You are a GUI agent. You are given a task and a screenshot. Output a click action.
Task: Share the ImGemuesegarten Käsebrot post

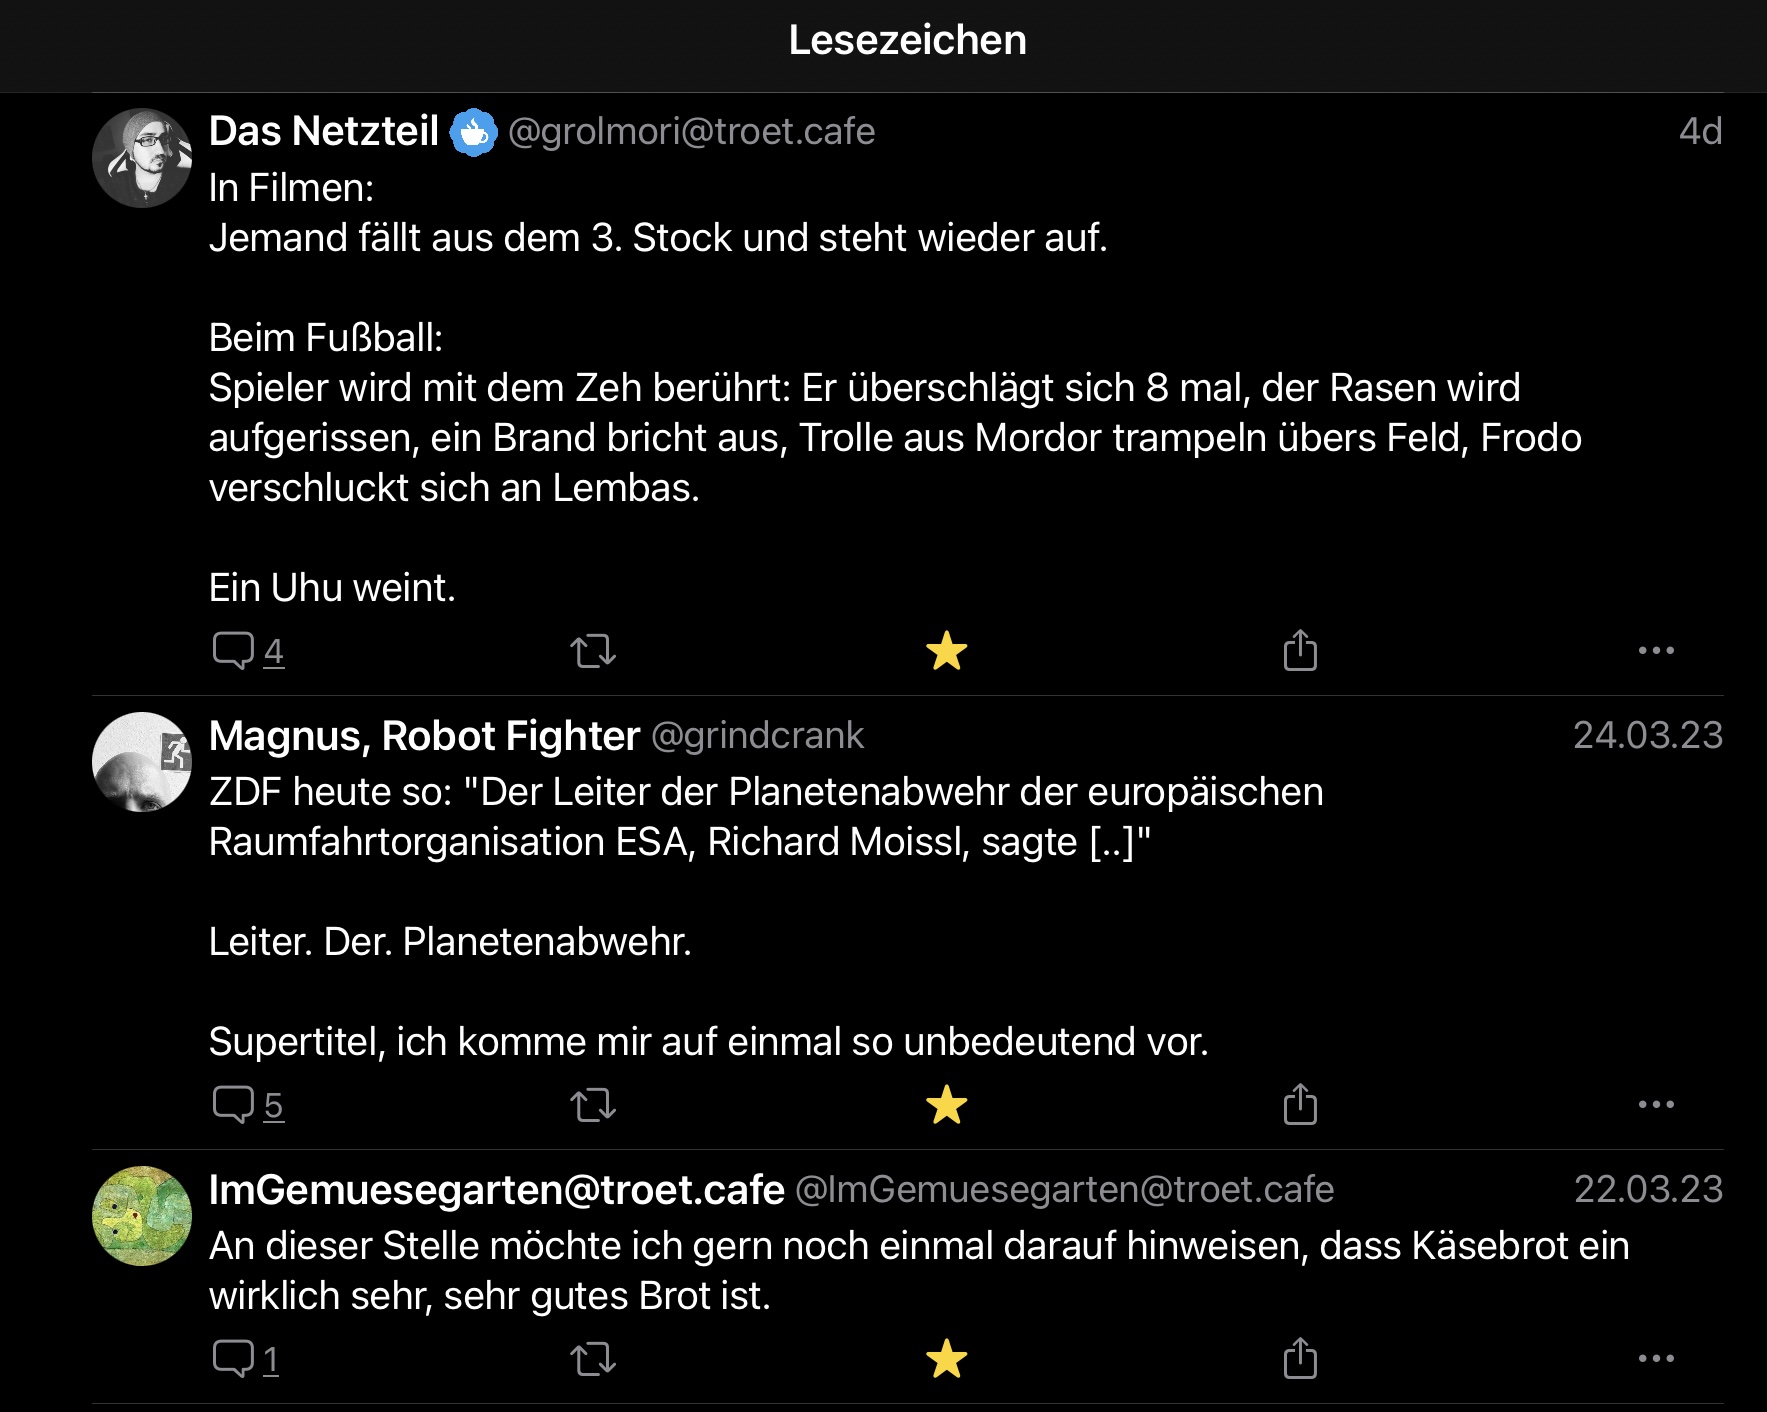[x=1300, y=1359]
